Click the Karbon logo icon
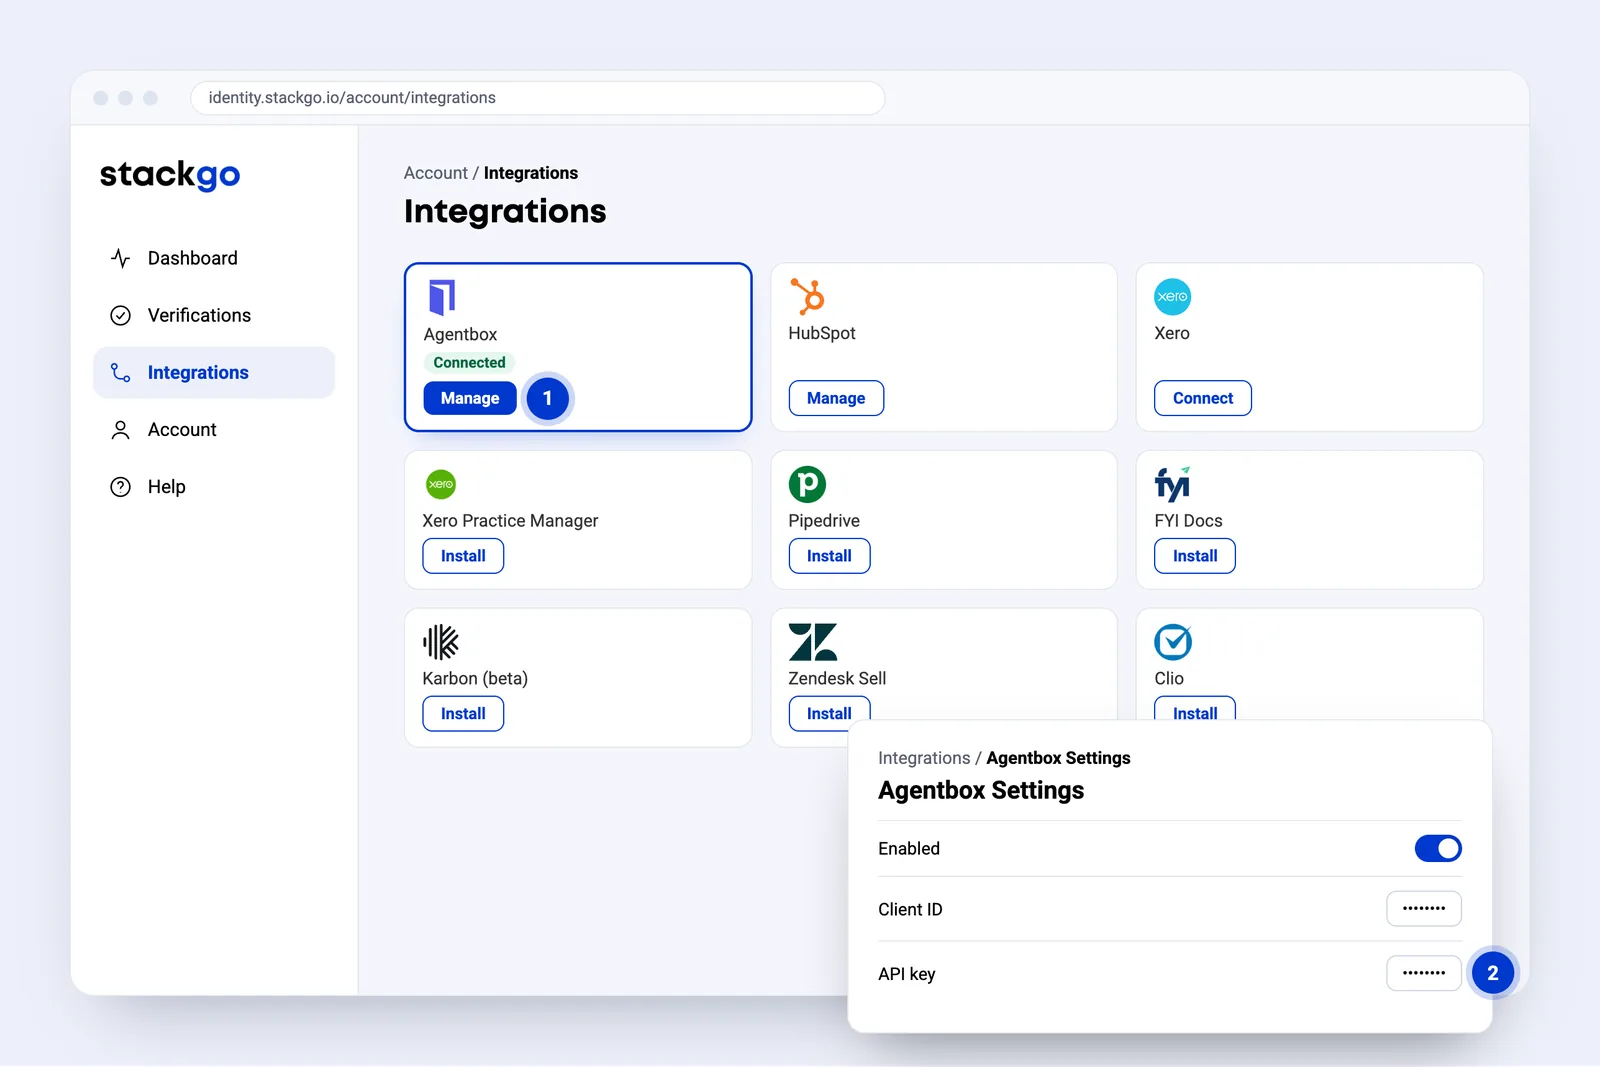 [x=441, y=642]
